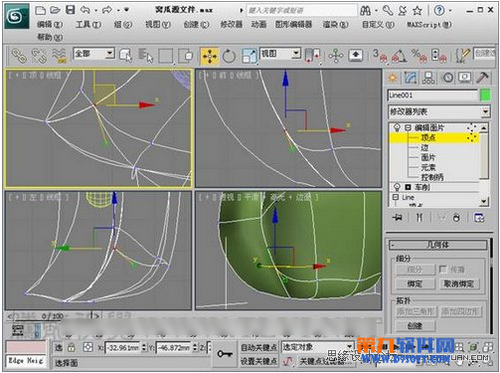Redo the action in the title bar
The width and height of the screenshot is (500, 373).
coord(107,10)
